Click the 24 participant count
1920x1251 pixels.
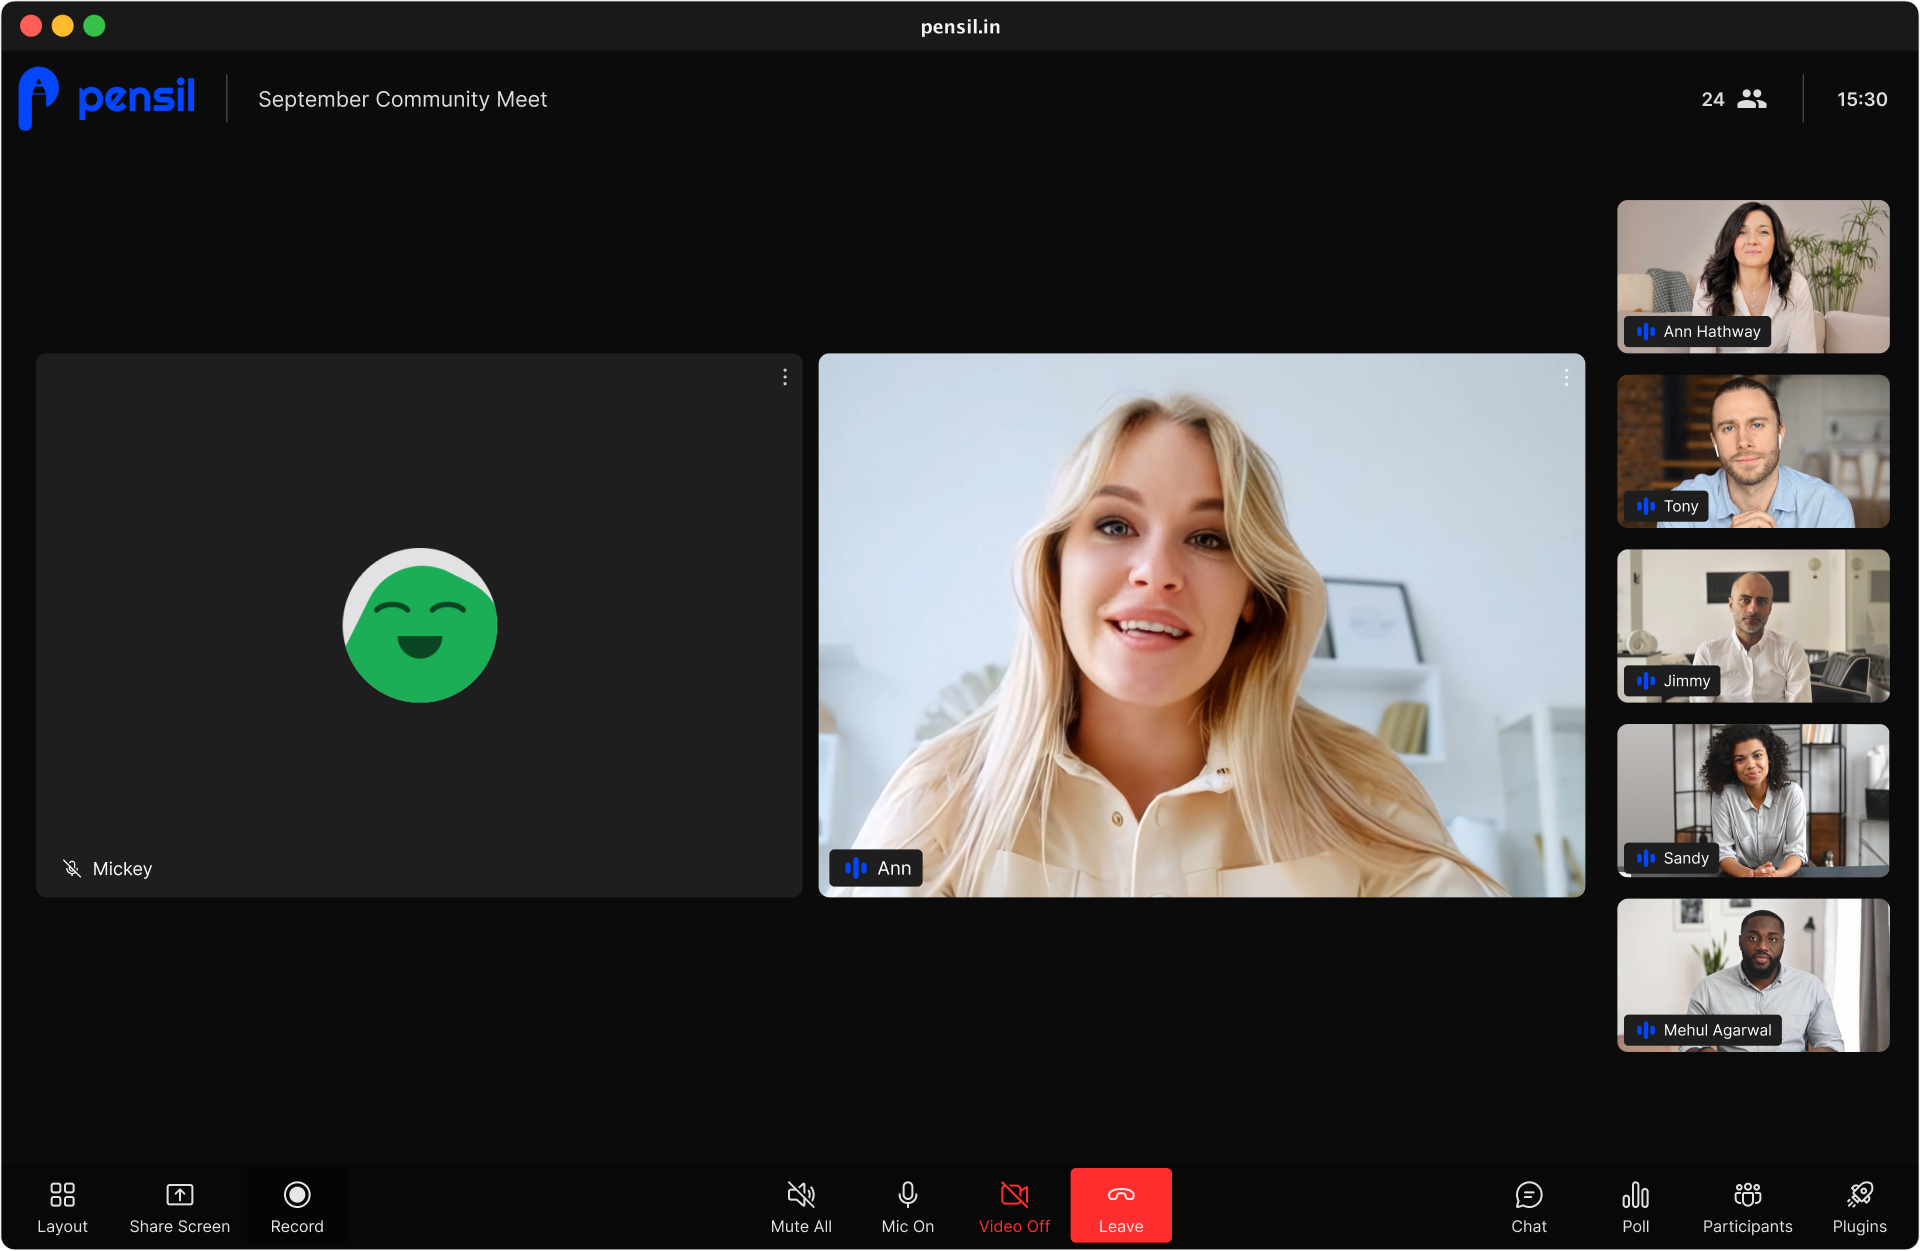tap(1713, 99)
